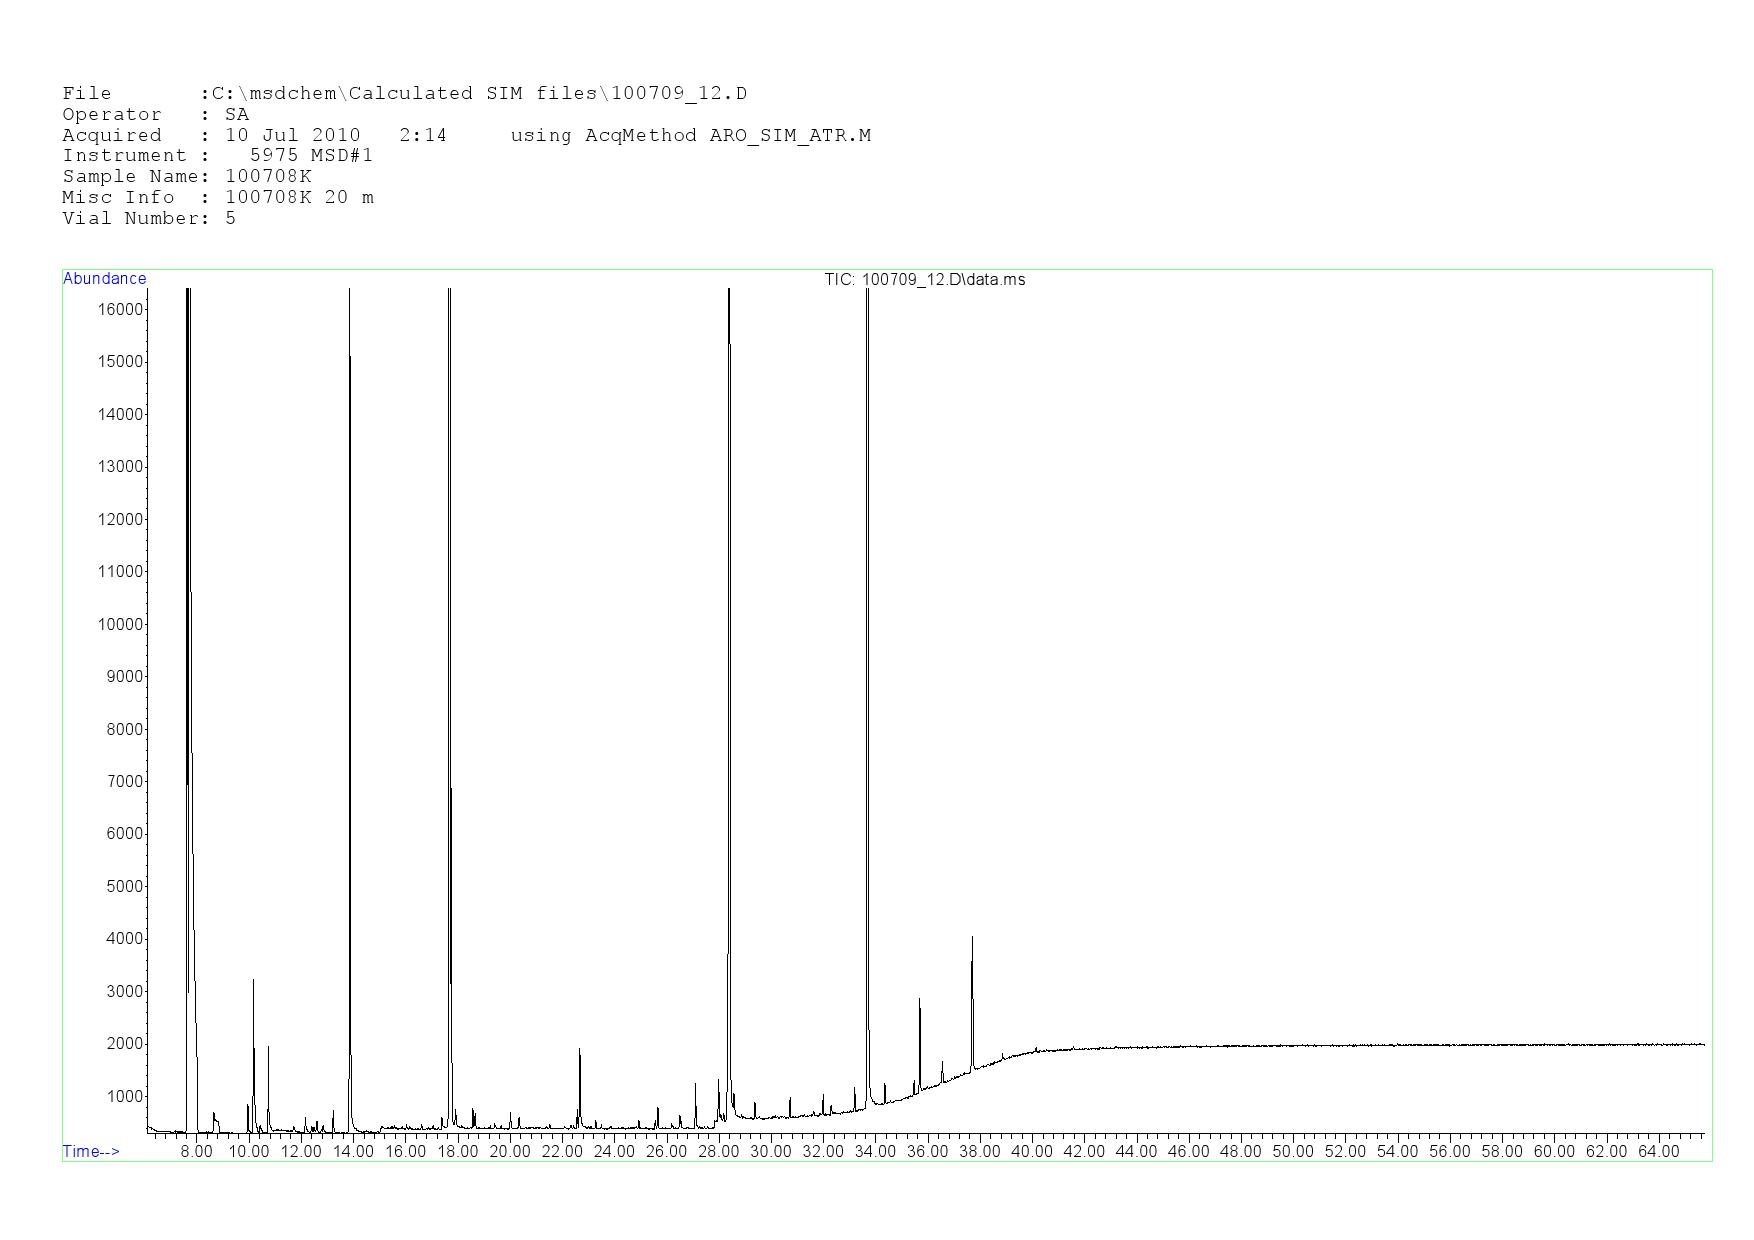Click the 10000 tick label on y-axis

[x=120, y=625]
